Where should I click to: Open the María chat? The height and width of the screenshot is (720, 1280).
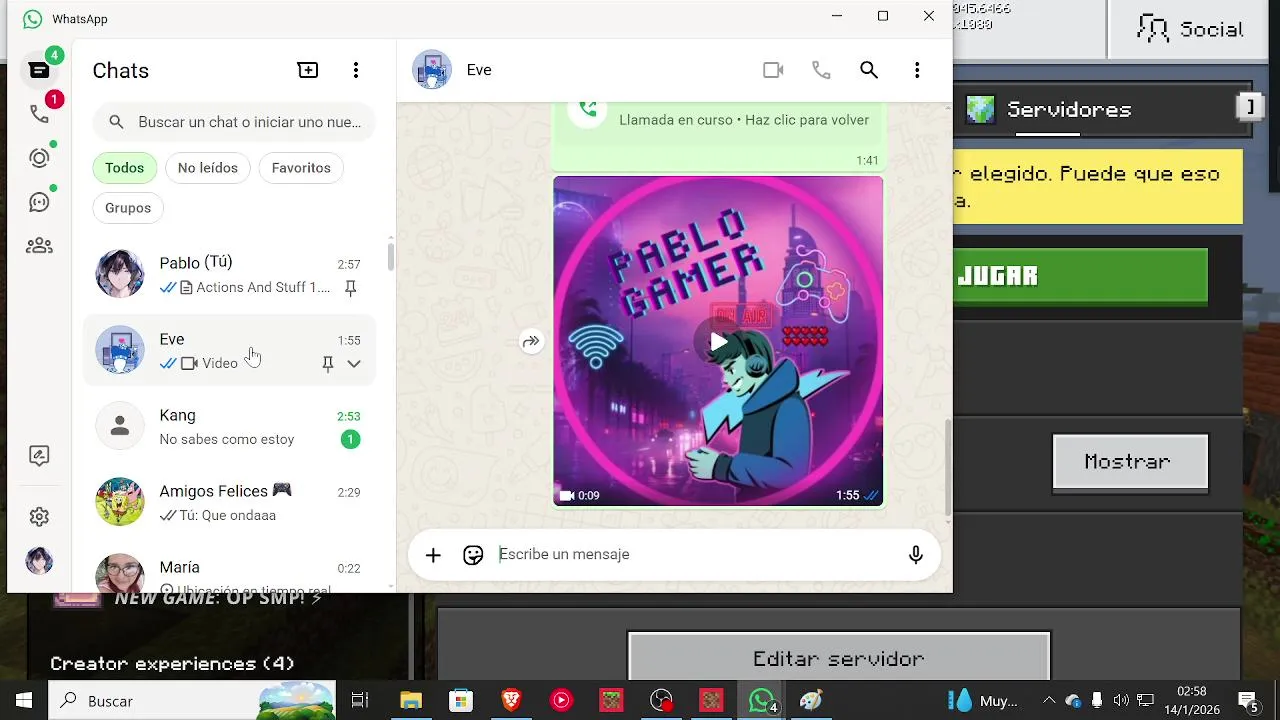(x=229, y=572)
